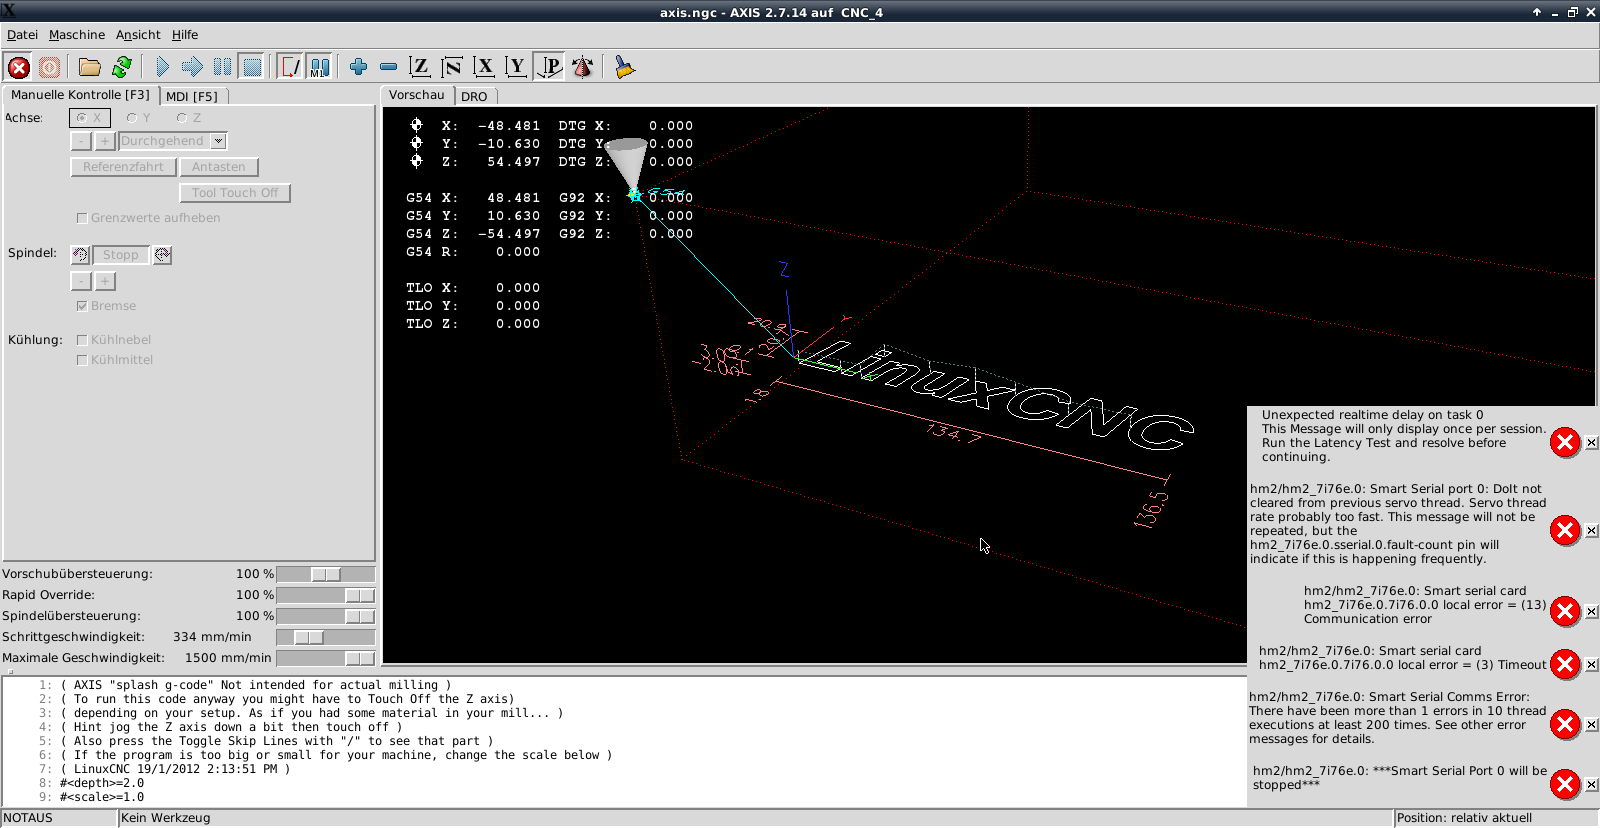The height and width of the screenshot is (828, 1600).
Task: Click the Schrittgeschwindigkeit slider
Action: pyautogui.click(x=326, y=637)
